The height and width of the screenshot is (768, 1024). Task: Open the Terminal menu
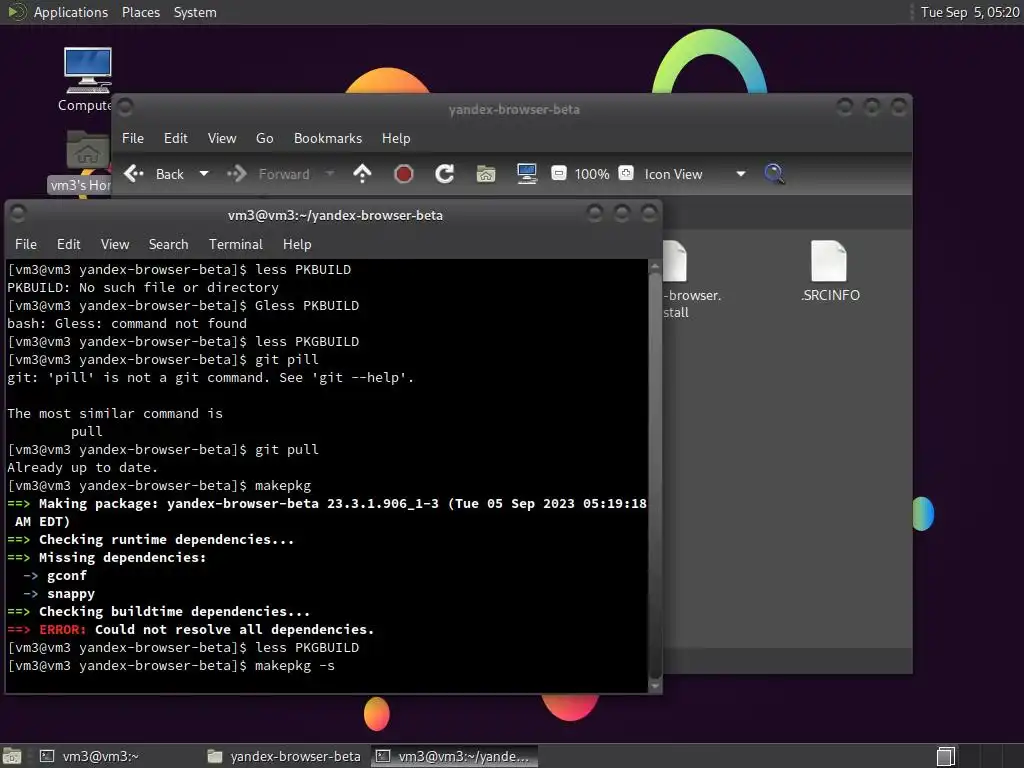[236, 244]
